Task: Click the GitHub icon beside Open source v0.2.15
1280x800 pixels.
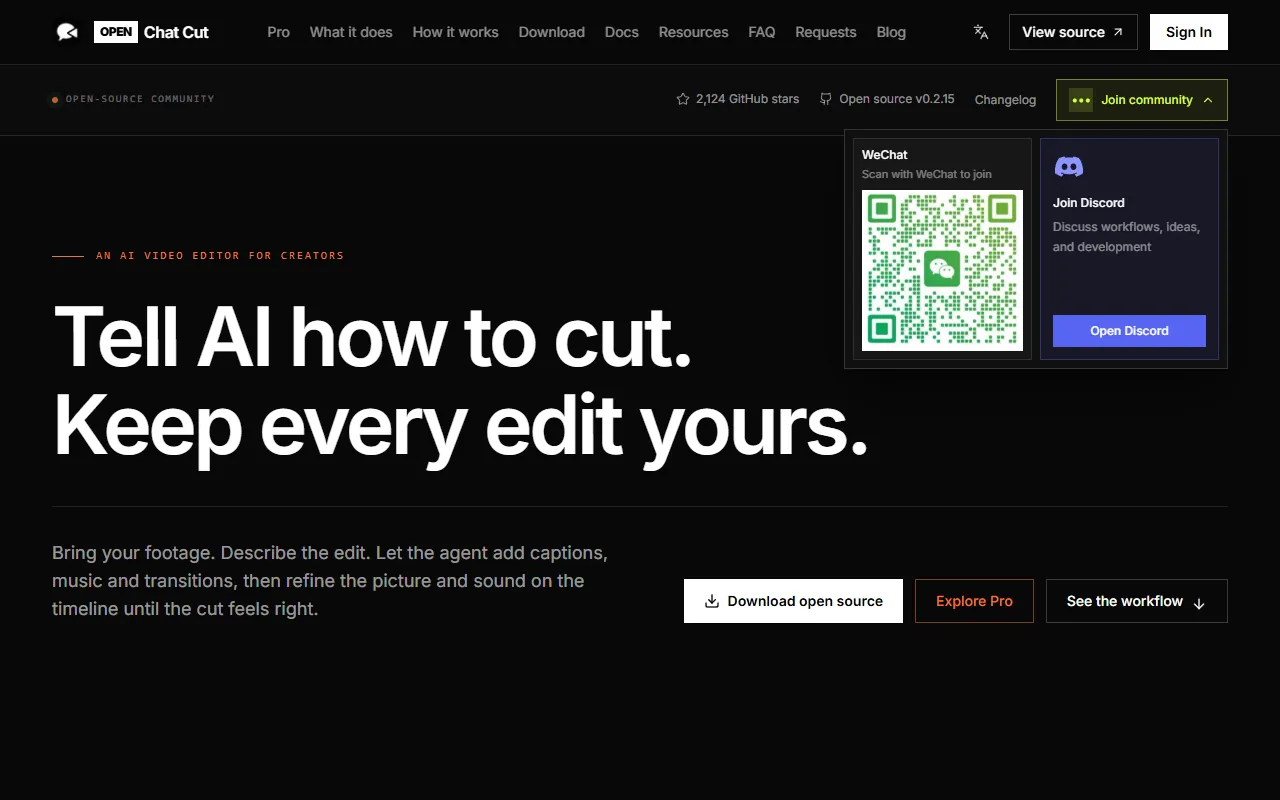Action: (x=826, y=99)
